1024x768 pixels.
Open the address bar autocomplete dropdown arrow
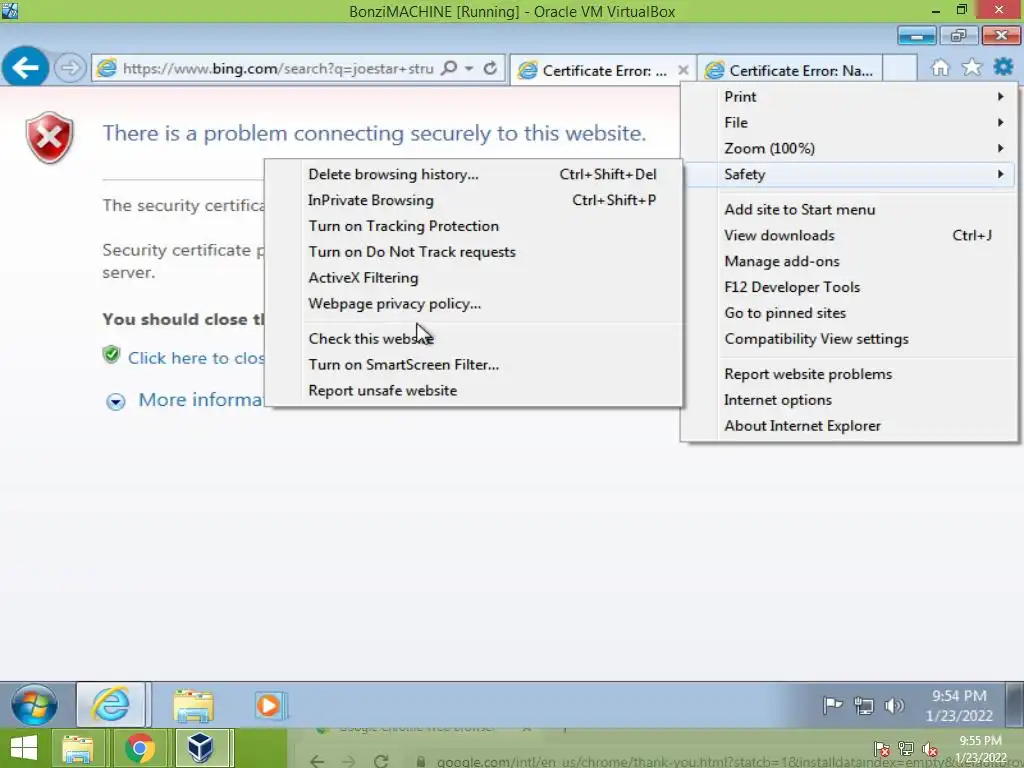469,68
